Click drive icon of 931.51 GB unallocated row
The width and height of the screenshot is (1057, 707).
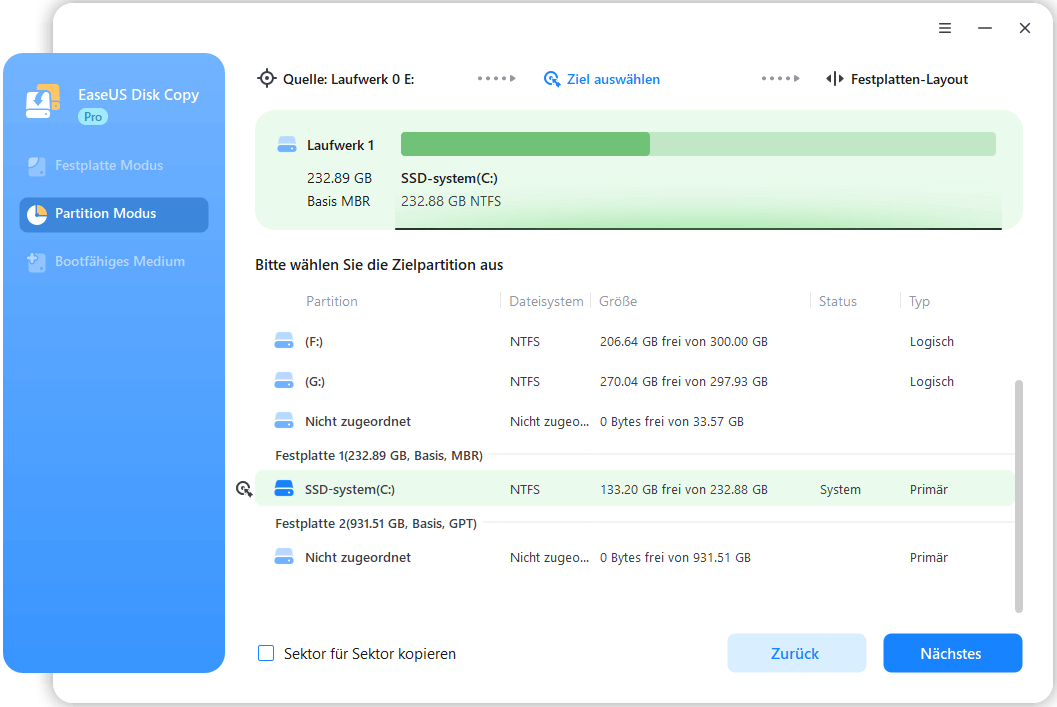point(284,557)
